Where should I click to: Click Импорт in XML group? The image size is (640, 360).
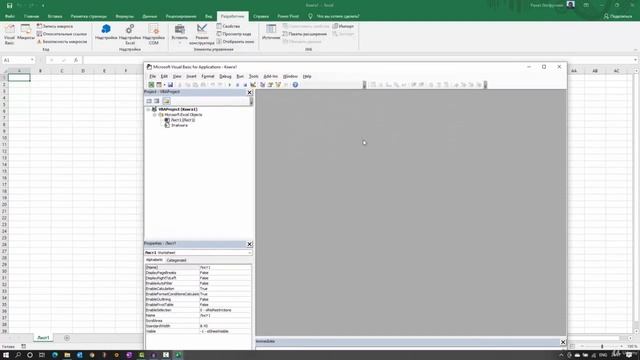pyautogui.click(x=343, y=26)
